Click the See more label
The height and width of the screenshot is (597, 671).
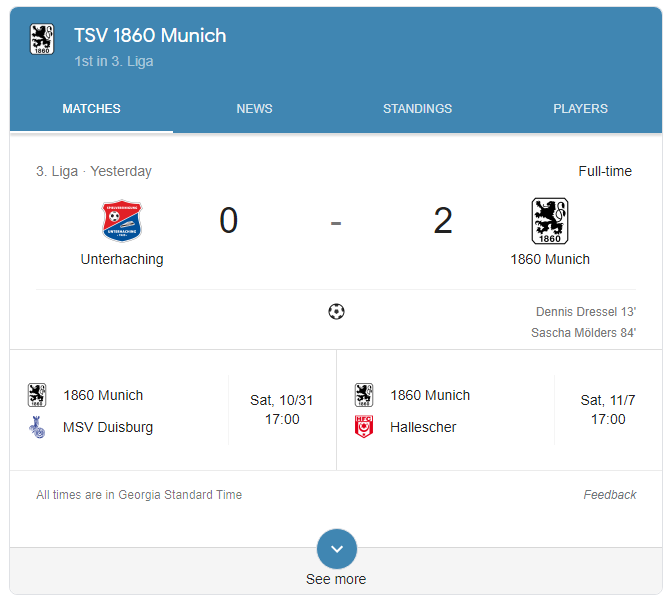pos(336,579)
